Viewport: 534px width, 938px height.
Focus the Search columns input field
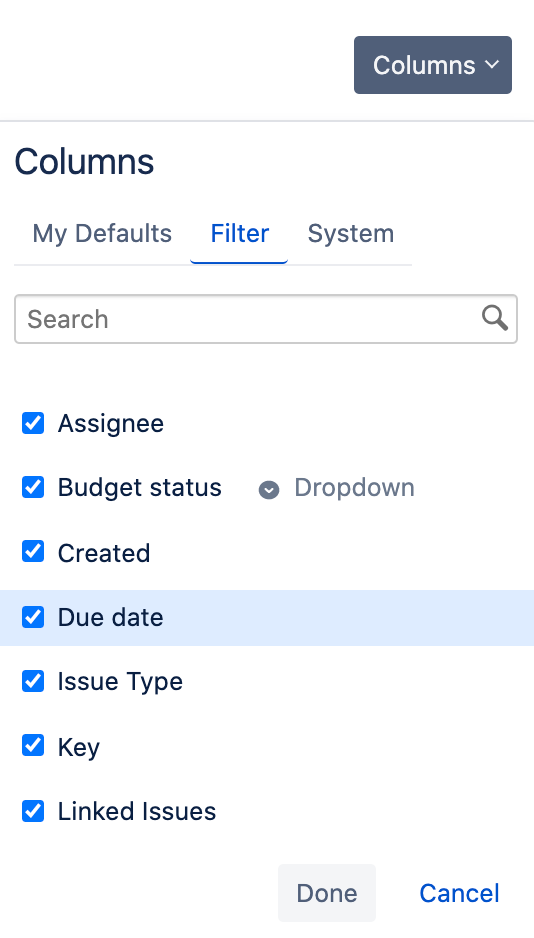pos(266,319)
